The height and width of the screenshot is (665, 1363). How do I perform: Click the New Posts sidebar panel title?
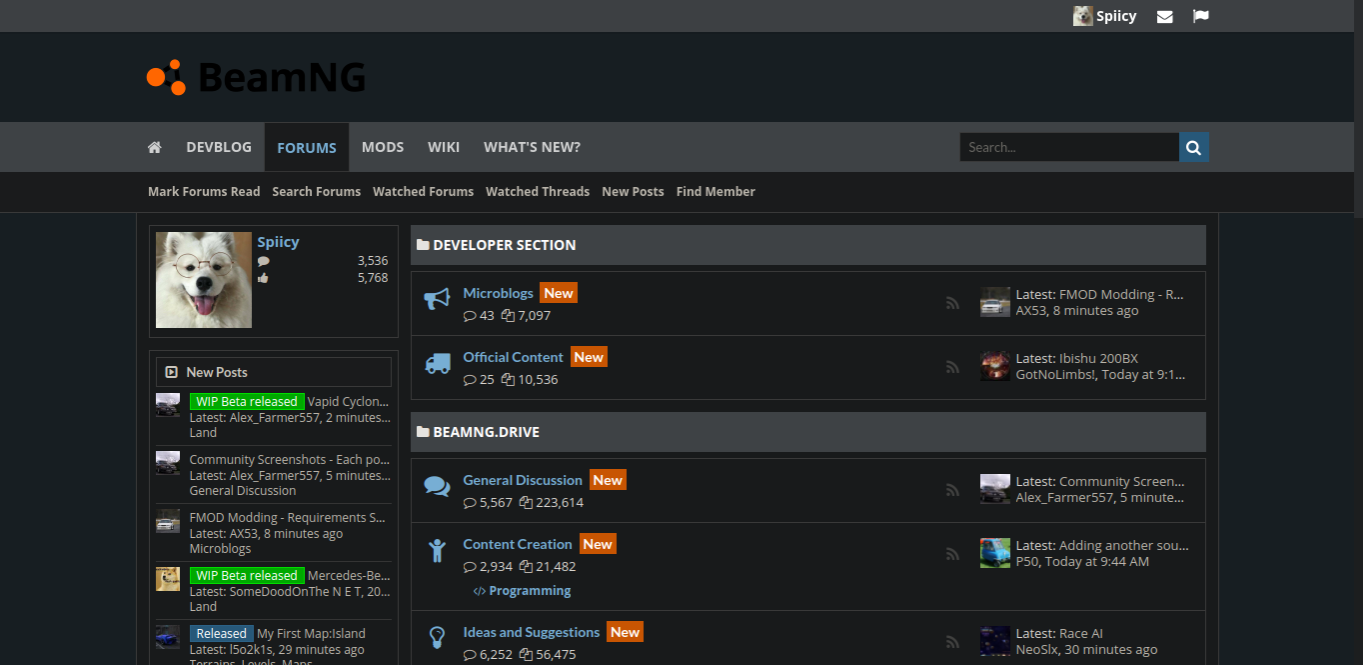[217, 372]
